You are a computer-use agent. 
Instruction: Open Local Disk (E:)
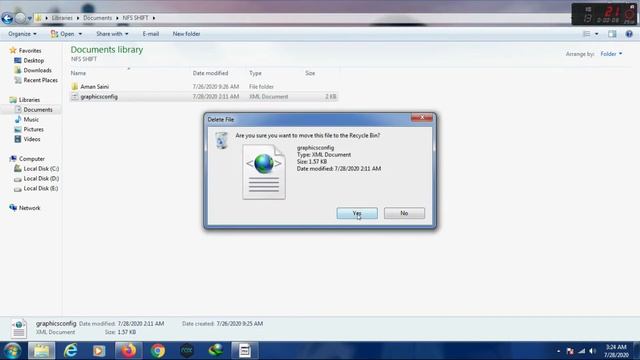[41, 188]
